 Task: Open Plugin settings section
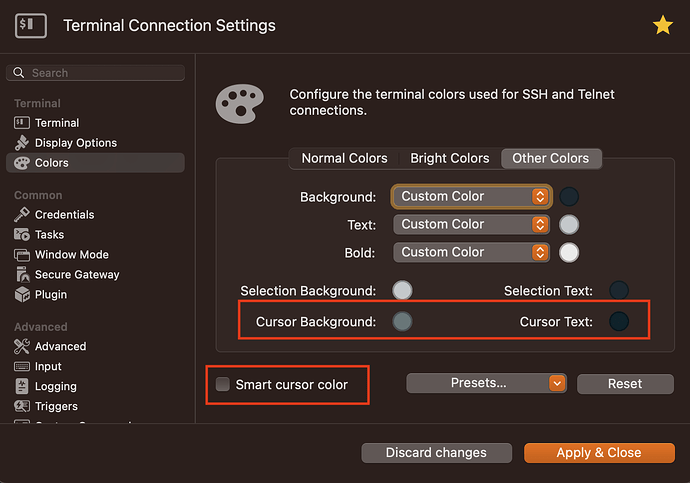pyautogui.click(x=50, y=295)
